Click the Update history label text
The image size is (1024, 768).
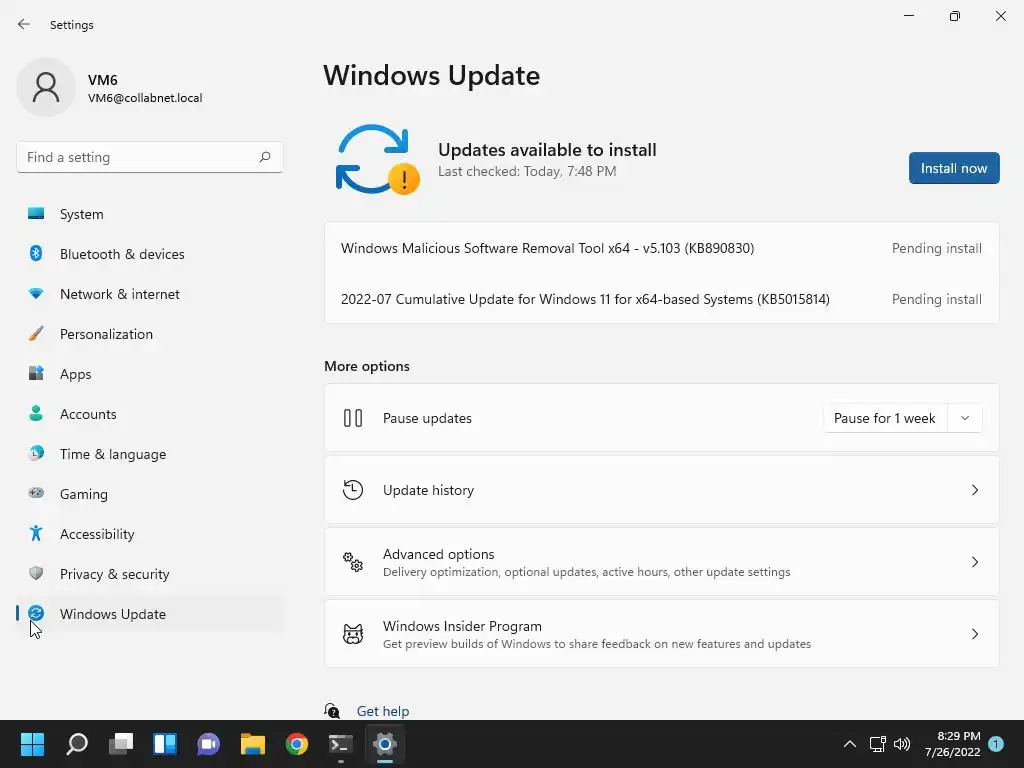[x=428, y=490]
